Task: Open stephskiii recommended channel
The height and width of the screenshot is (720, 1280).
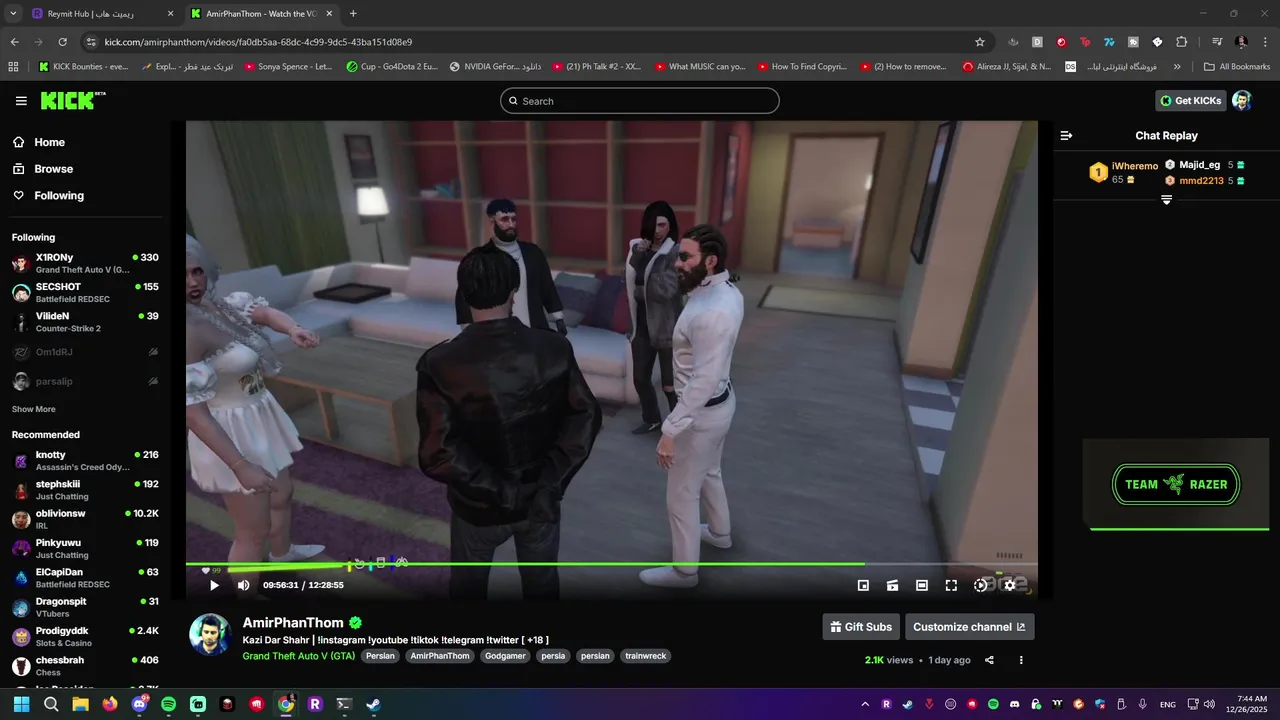Action: [84, 490]
